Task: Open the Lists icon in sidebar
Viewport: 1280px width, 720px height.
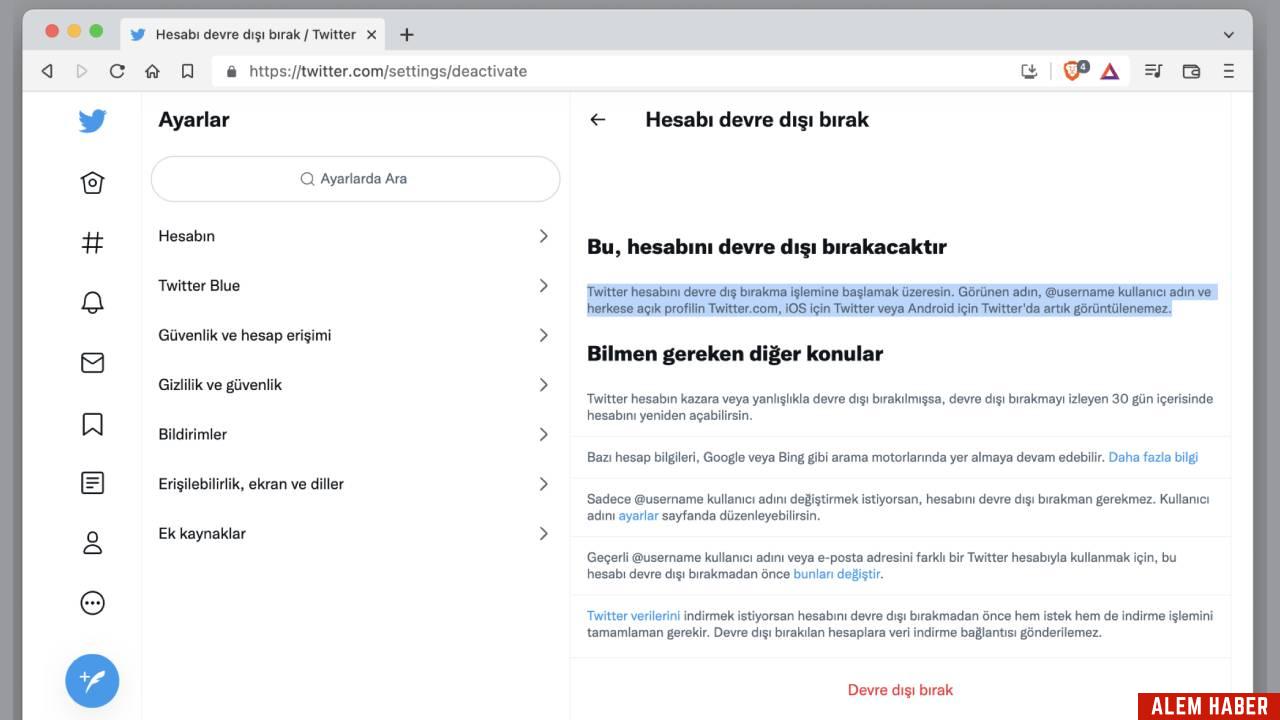Action: (x=92, y=483)
